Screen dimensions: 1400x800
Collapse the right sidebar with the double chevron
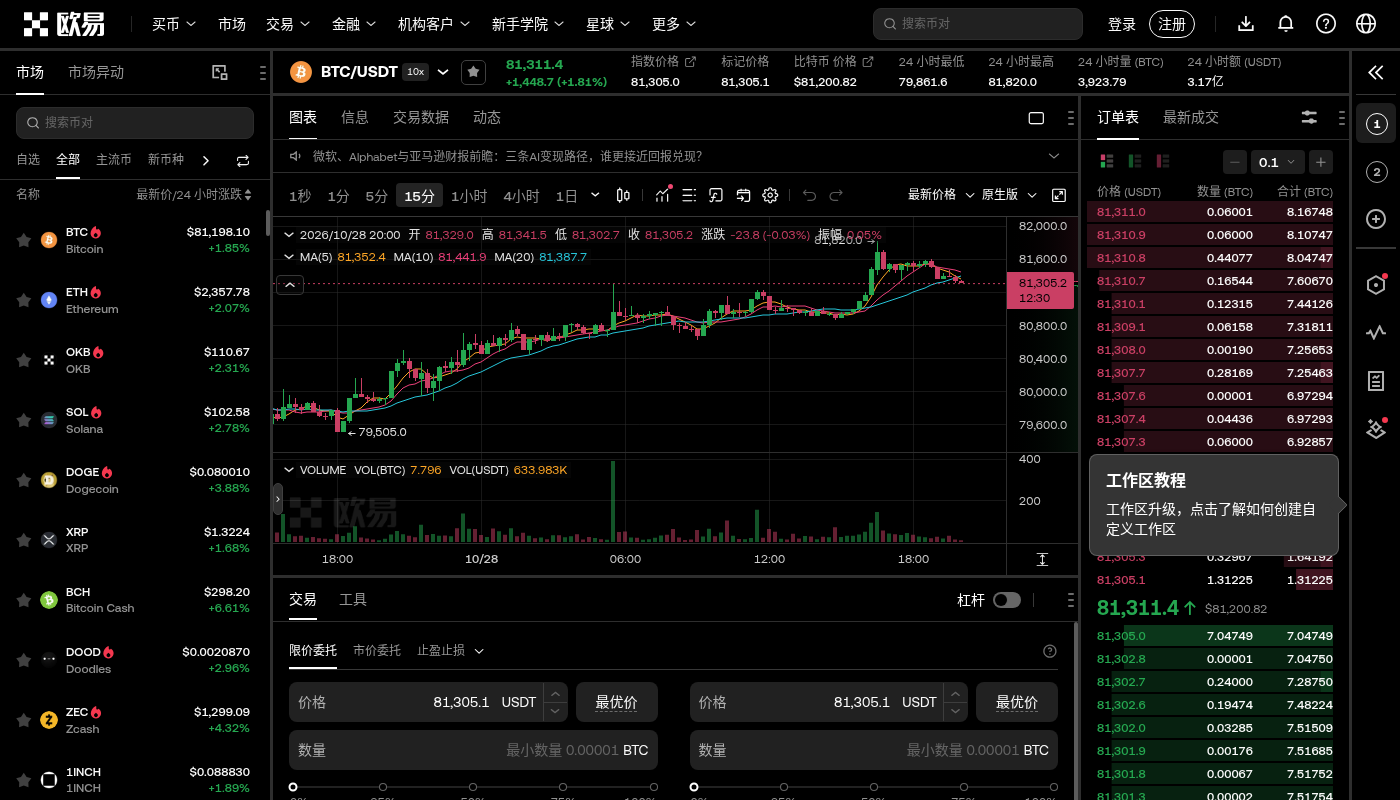1376,72
